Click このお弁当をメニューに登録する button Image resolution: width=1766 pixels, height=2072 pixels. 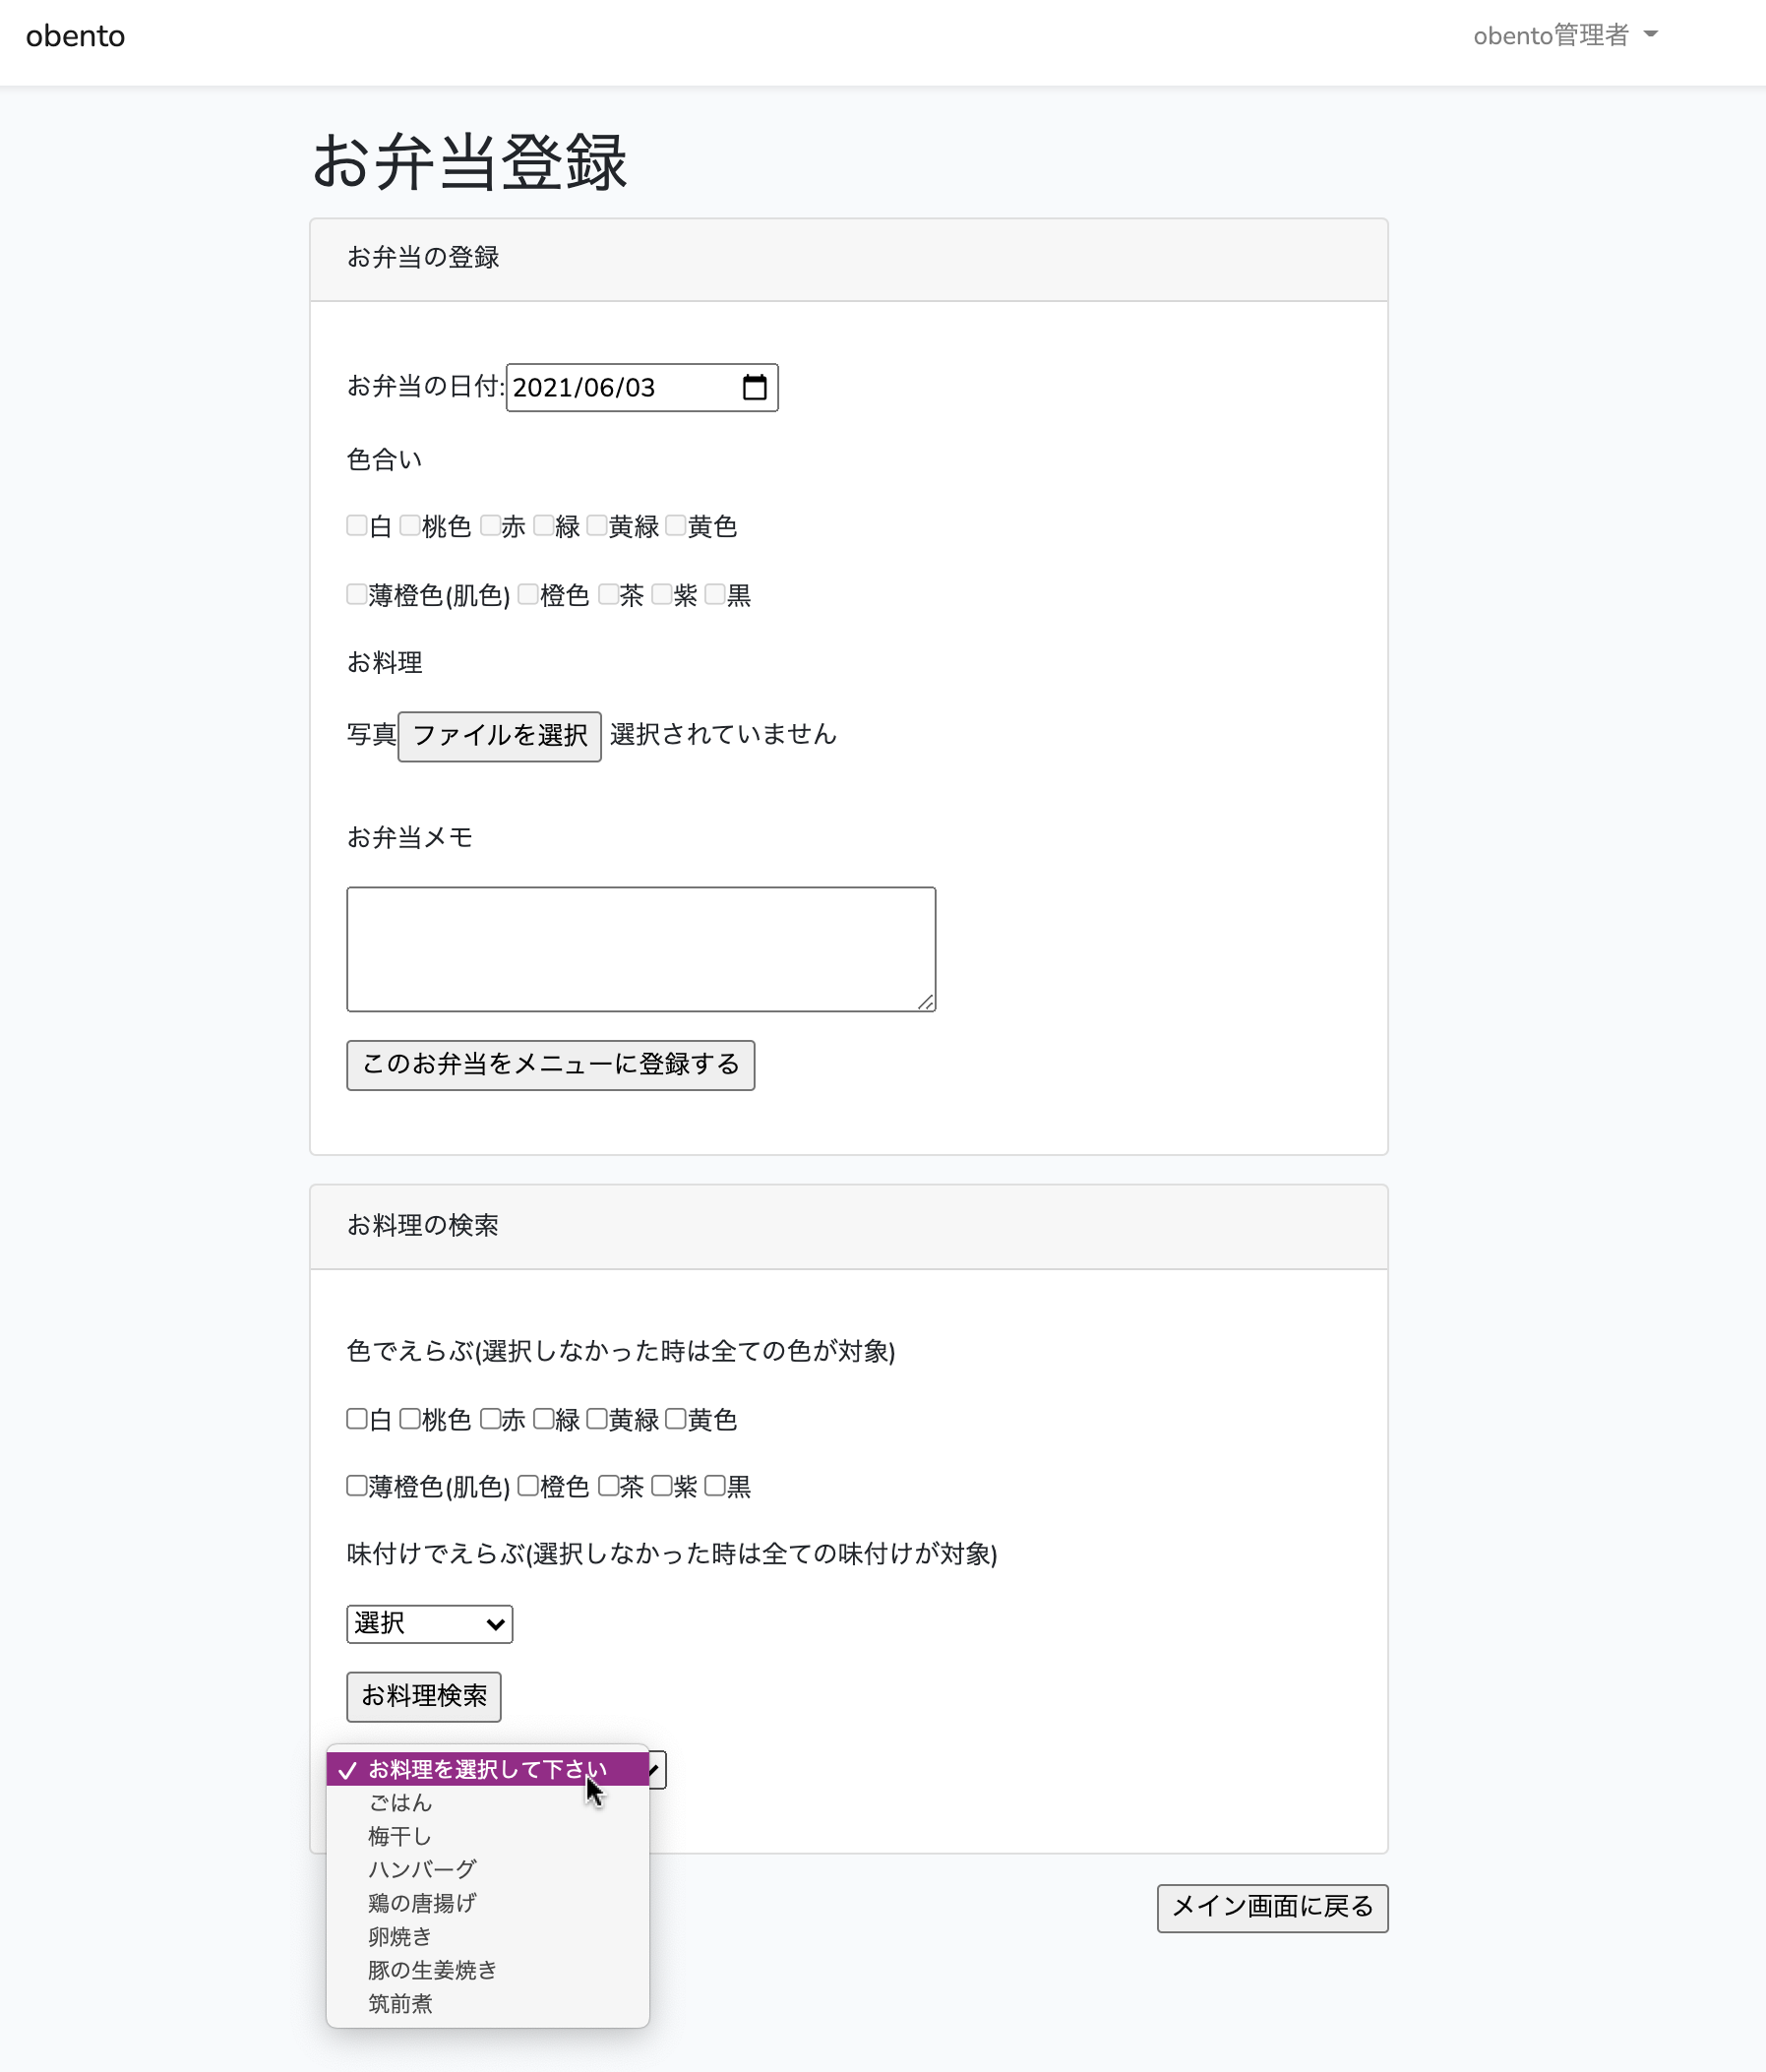[550, 1064]
